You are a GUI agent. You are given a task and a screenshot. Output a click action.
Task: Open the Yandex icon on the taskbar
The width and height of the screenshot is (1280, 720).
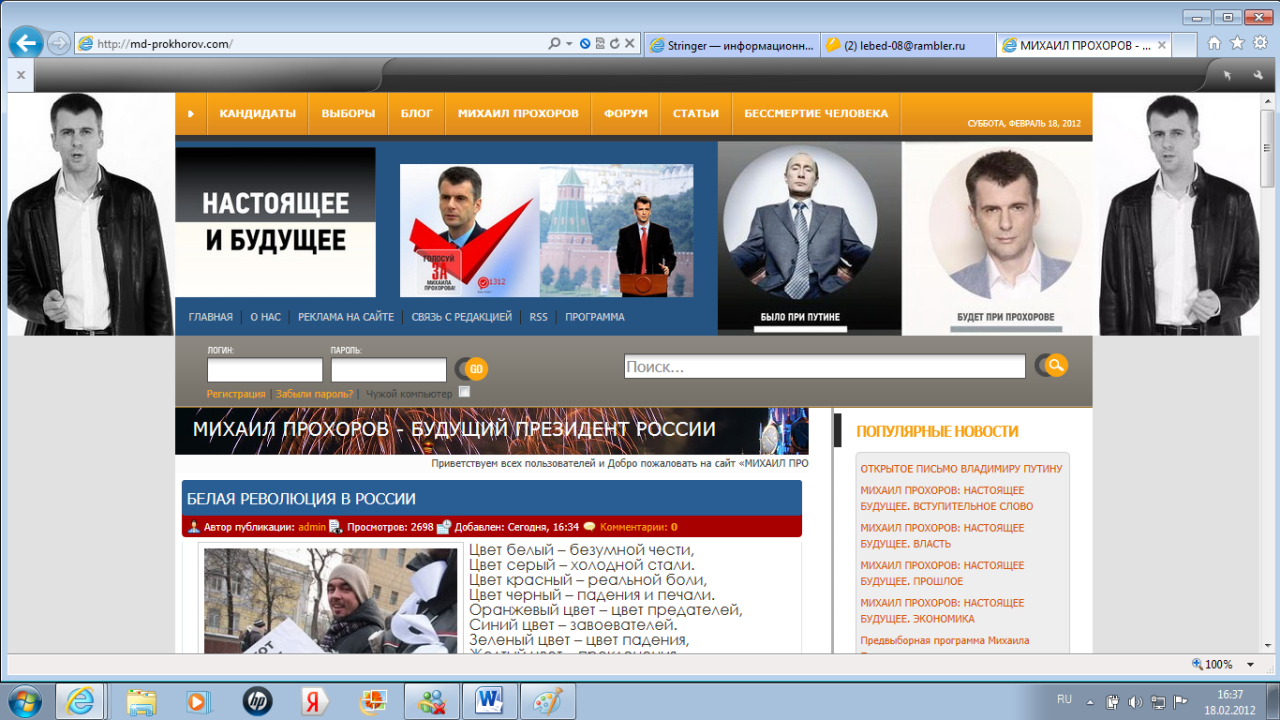pos(315,701)
